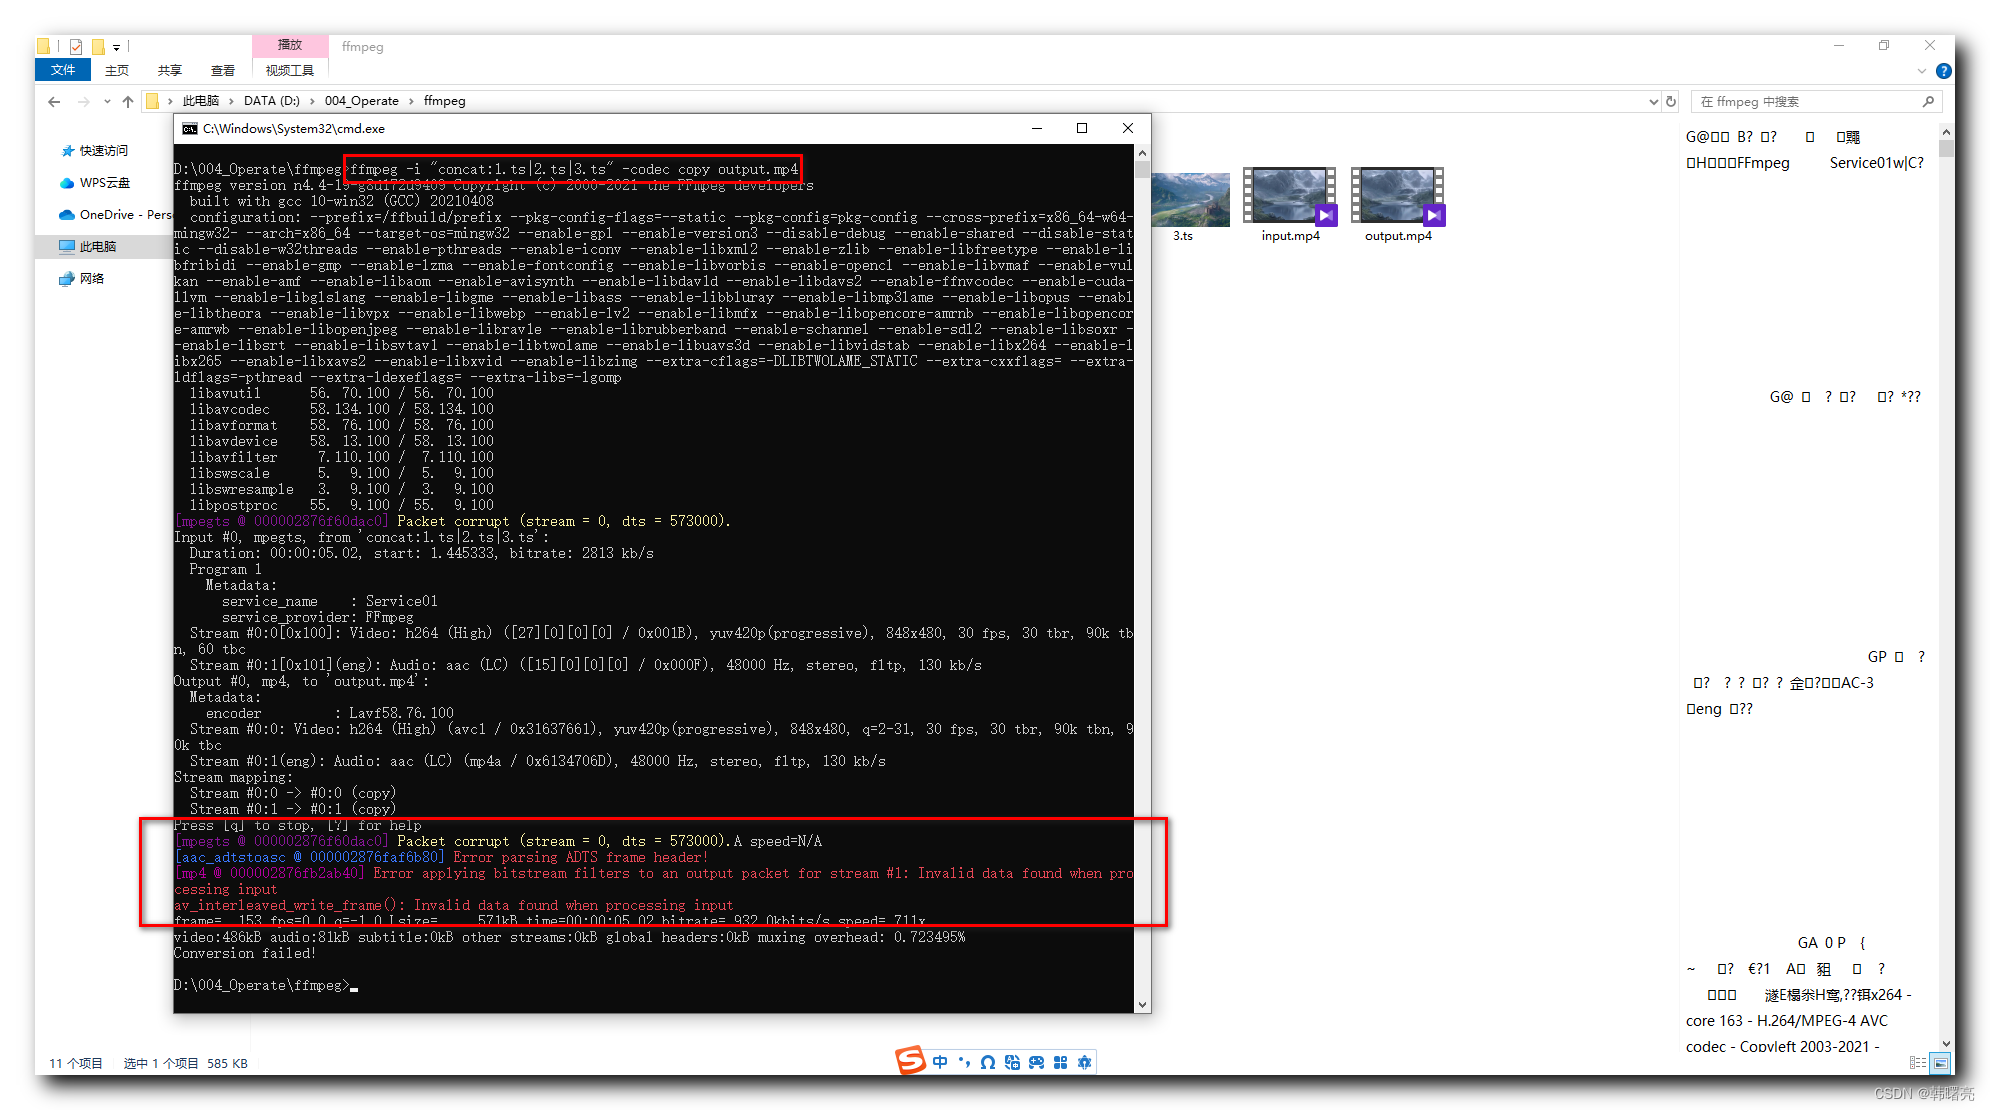Viewport: 1990px width, 1110px height.
Task: Expand the recent locations dropdown arrow
Action: click(x=107, y=101)
